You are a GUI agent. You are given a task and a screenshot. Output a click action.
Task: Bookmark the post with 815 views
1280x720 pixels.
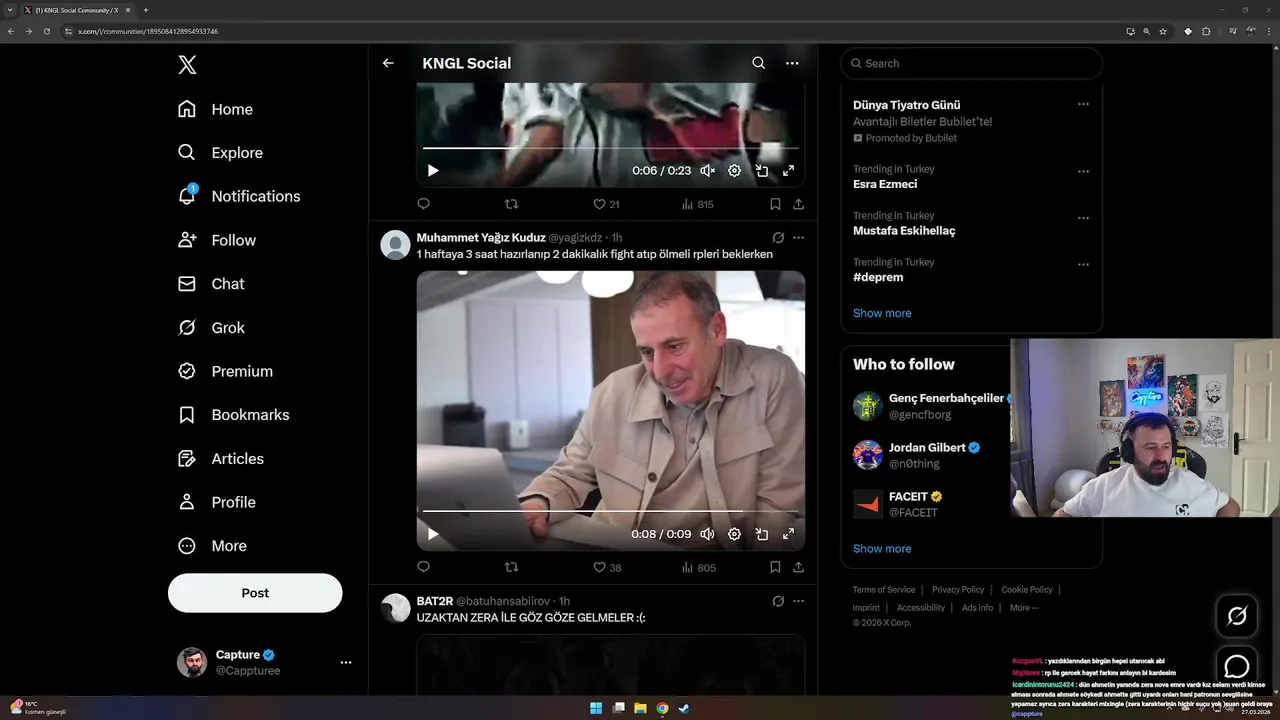[775, 204]
